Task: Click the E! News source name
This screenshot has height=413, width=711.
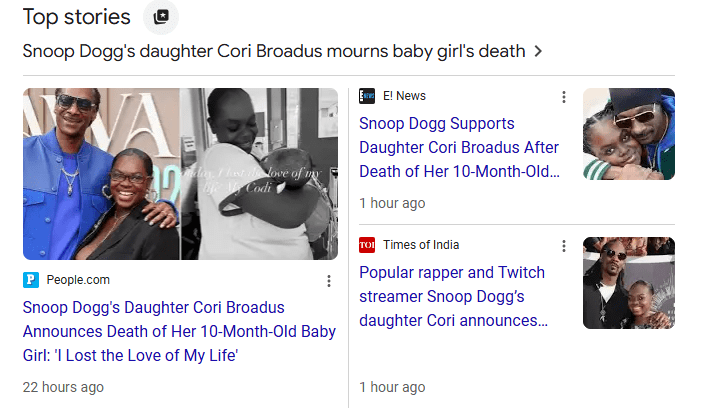Action: [x=404, y=96]
